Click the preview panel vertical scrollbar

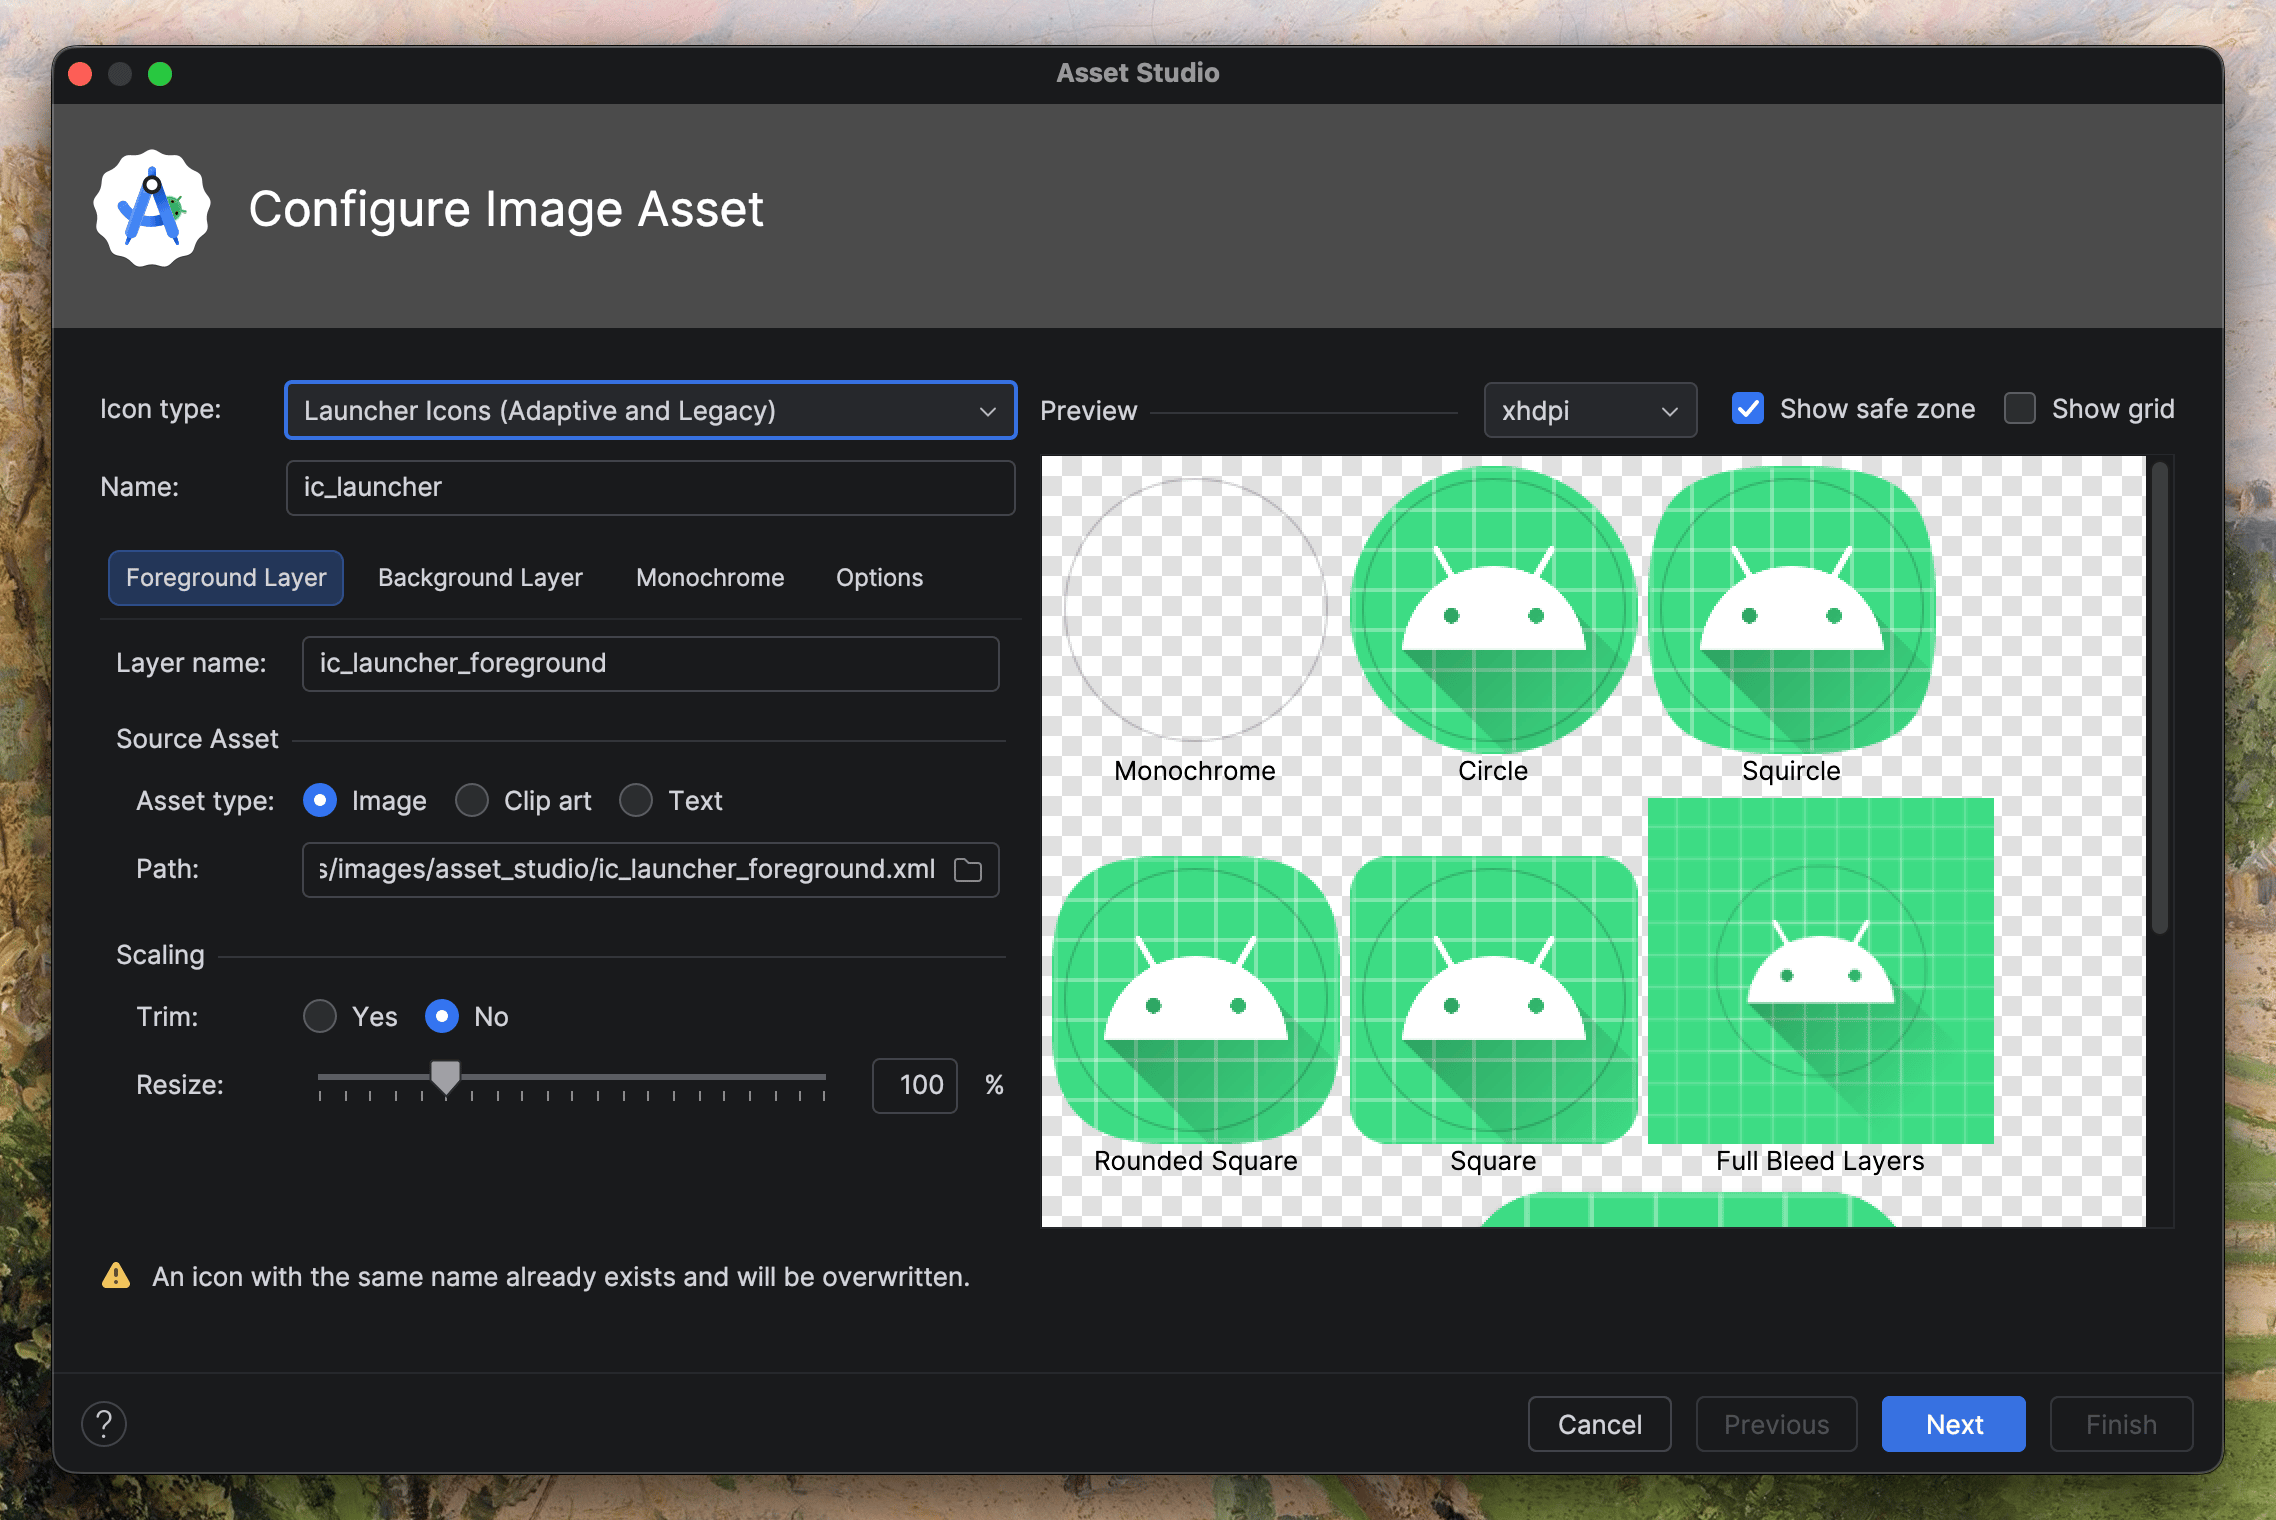(2160, 697)
